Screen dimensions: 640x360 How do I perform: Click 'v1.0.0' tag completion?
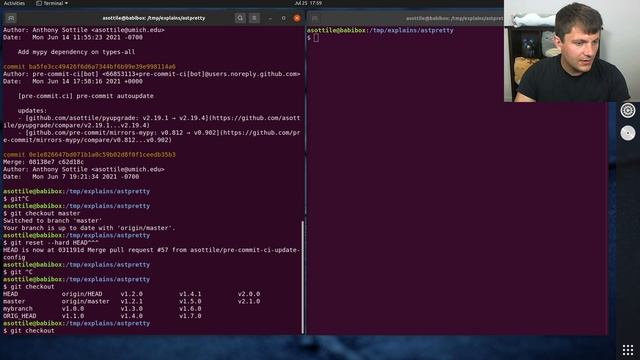click(x=73, y=309)
